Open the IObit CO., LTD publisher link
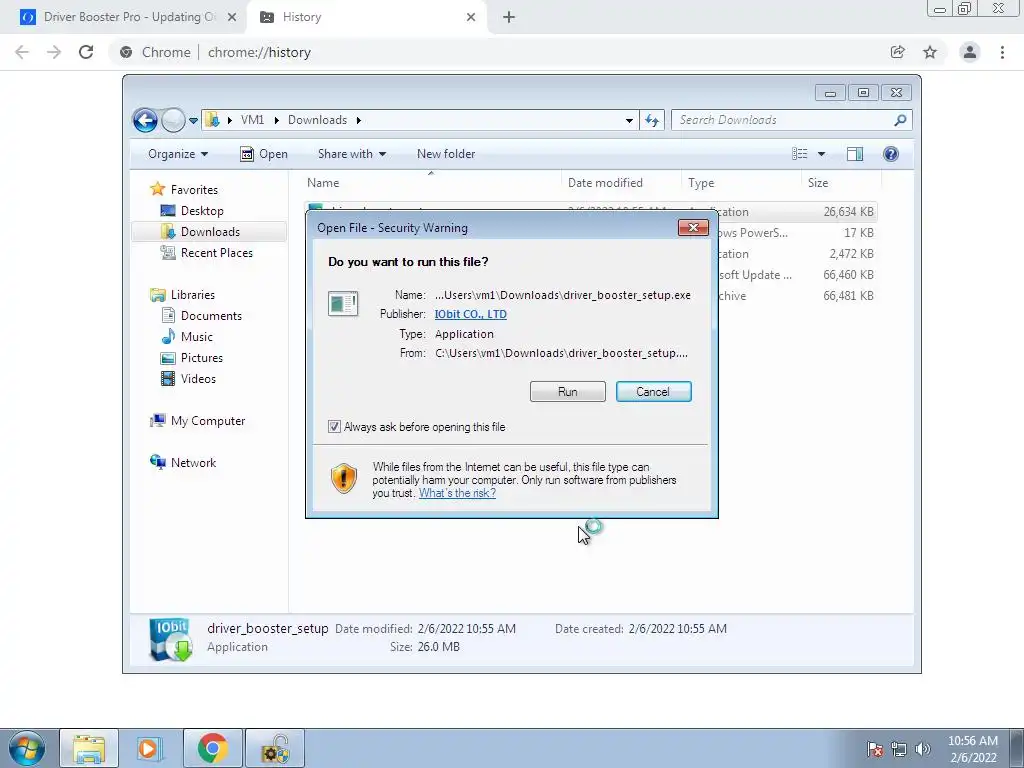 coord(471,314)
